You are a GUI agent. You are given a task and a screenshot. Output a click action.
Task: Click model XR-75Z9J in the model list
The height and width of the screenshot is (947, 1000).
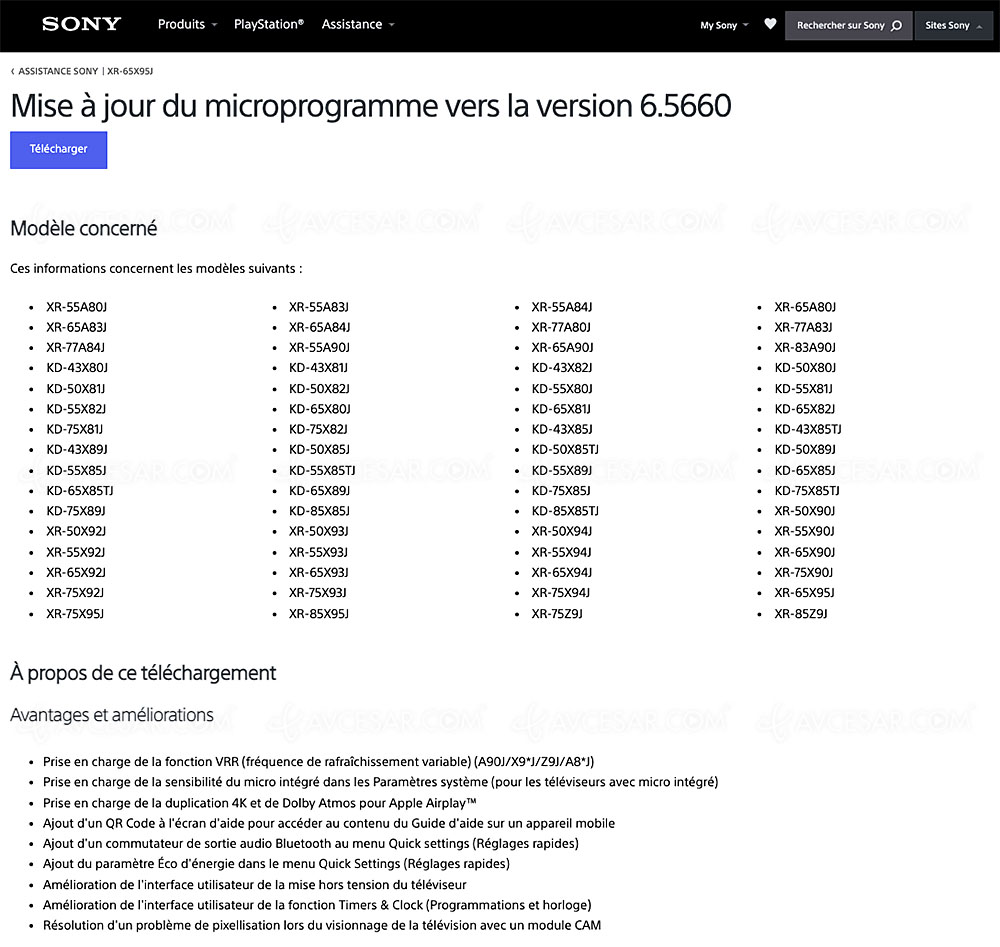(558, 613)
